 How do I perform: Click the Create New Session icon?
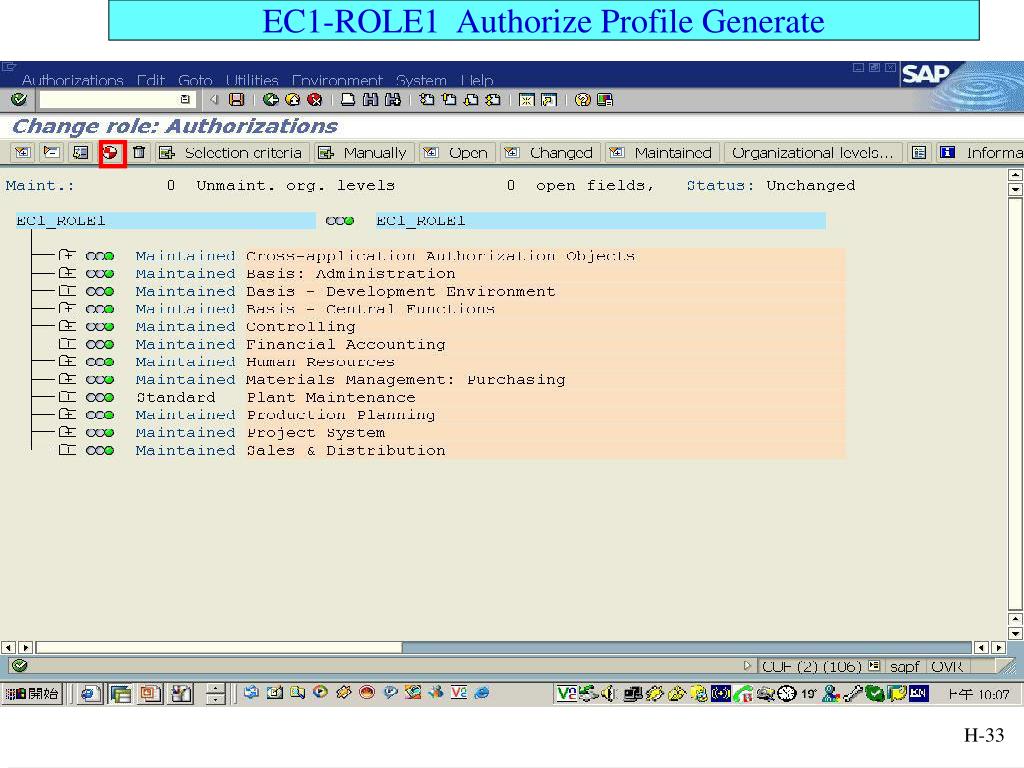pos(526,99)
